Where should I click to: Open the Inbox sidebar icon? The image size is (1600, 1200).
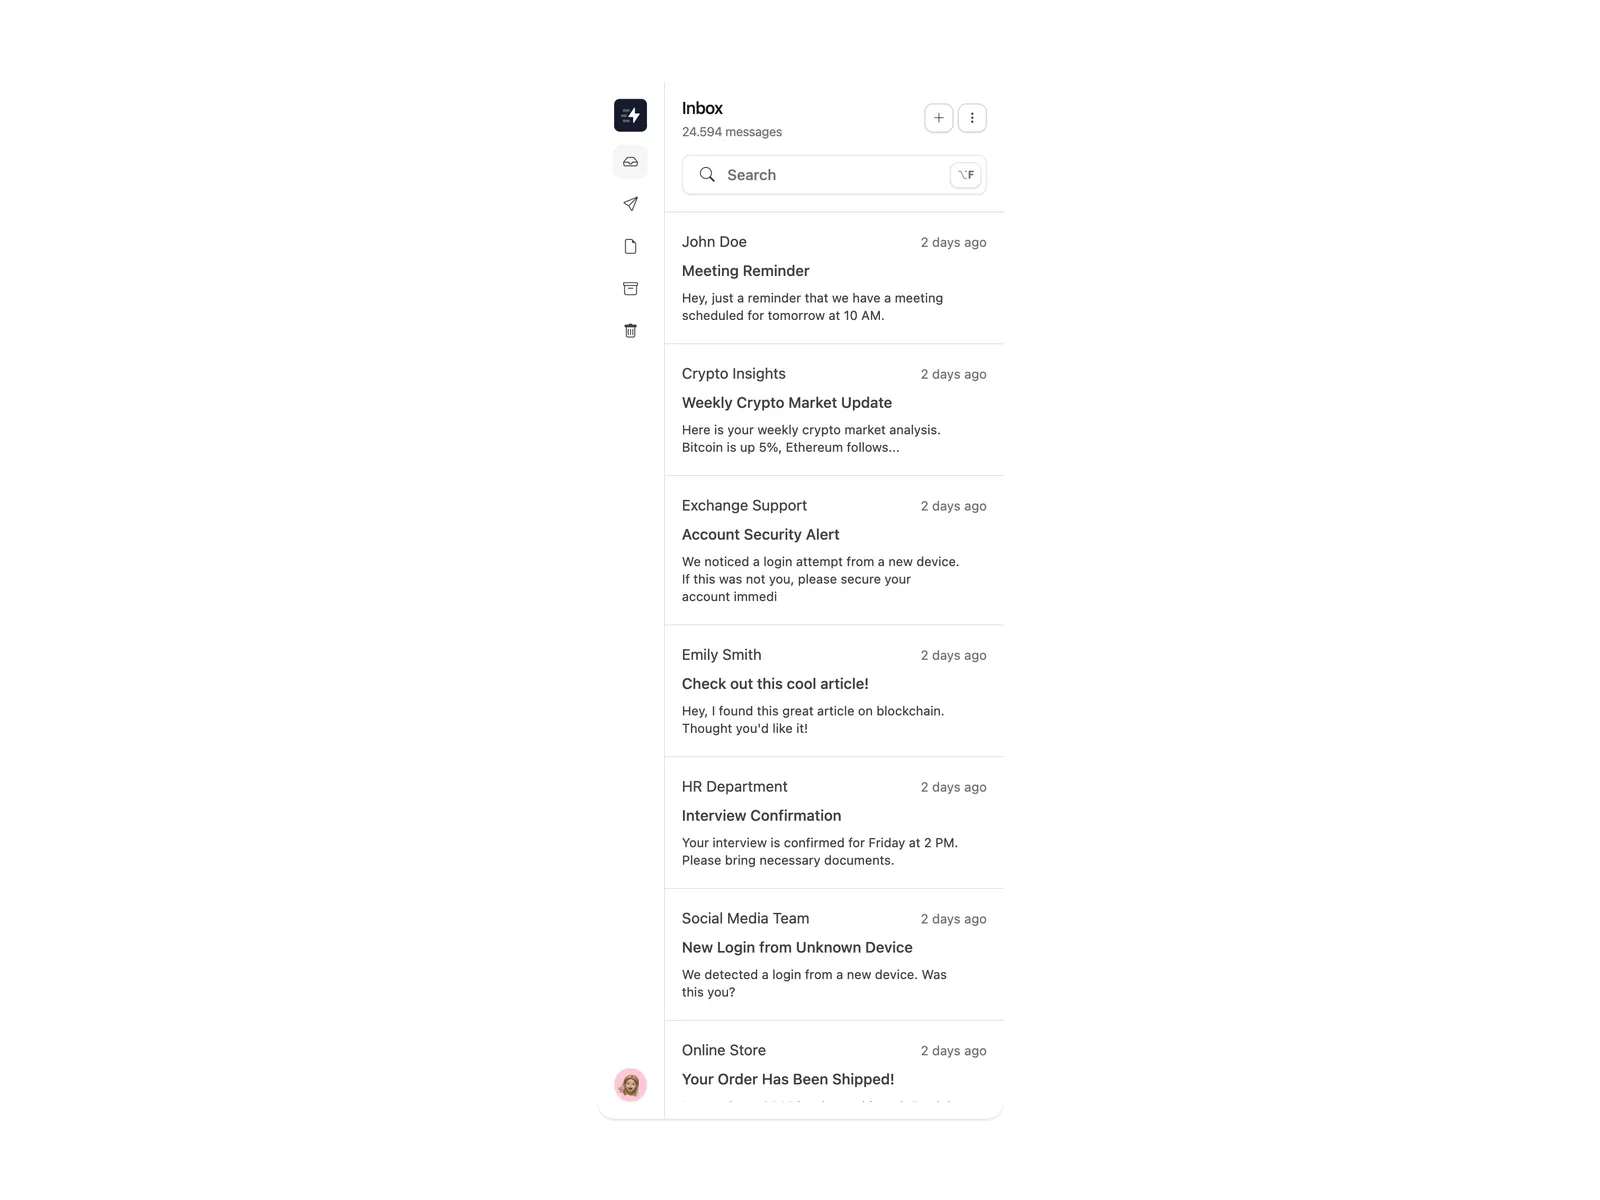[x=630, y=162]
